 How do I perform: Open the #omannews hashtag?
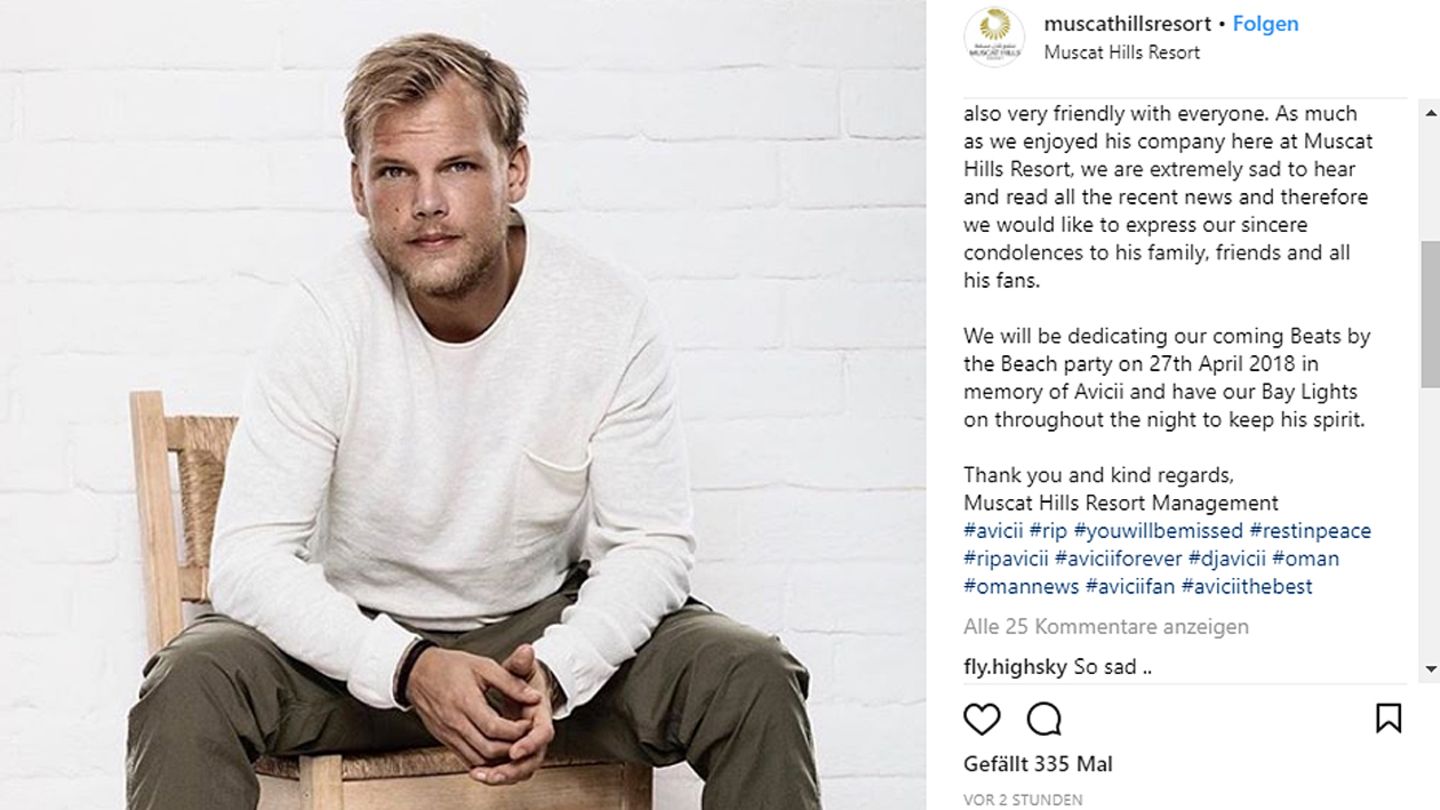1021,587
